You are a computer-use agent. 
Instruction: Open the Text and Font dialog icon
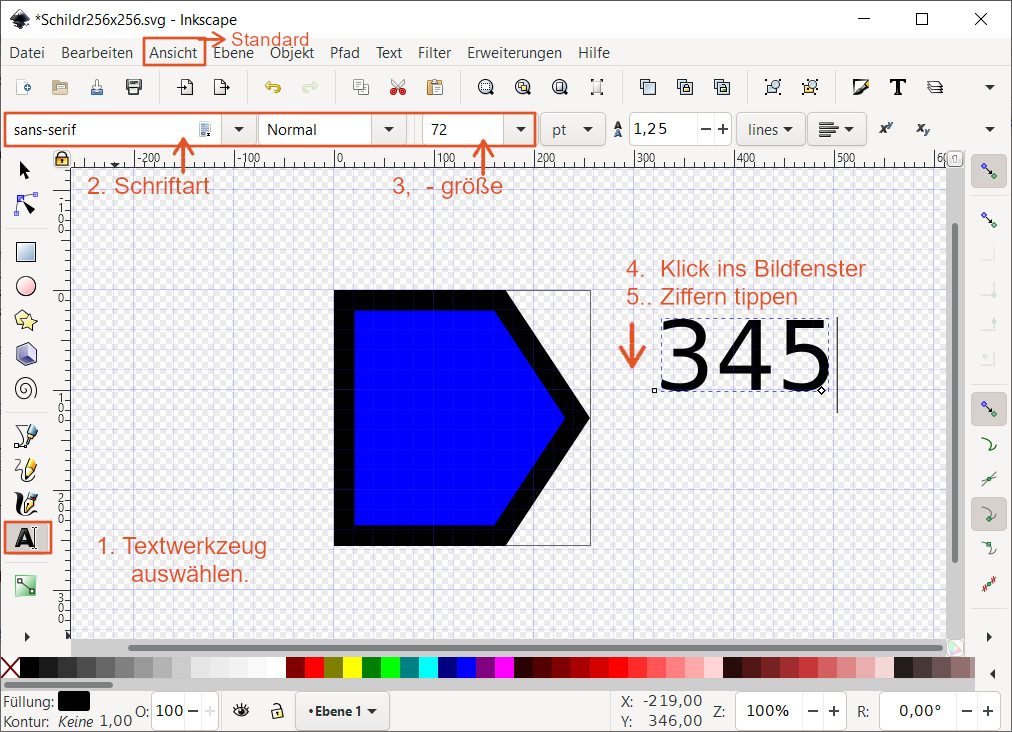coord(897,87)
